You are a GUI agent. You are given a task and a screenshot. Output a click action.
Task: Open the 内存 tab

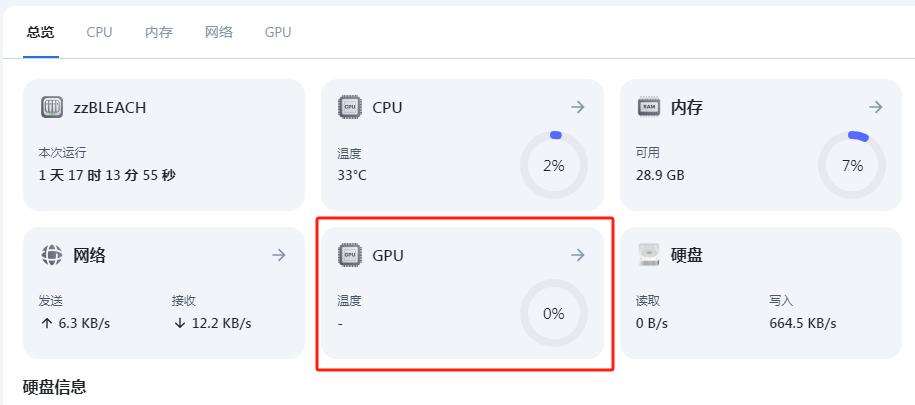point(159,32)
